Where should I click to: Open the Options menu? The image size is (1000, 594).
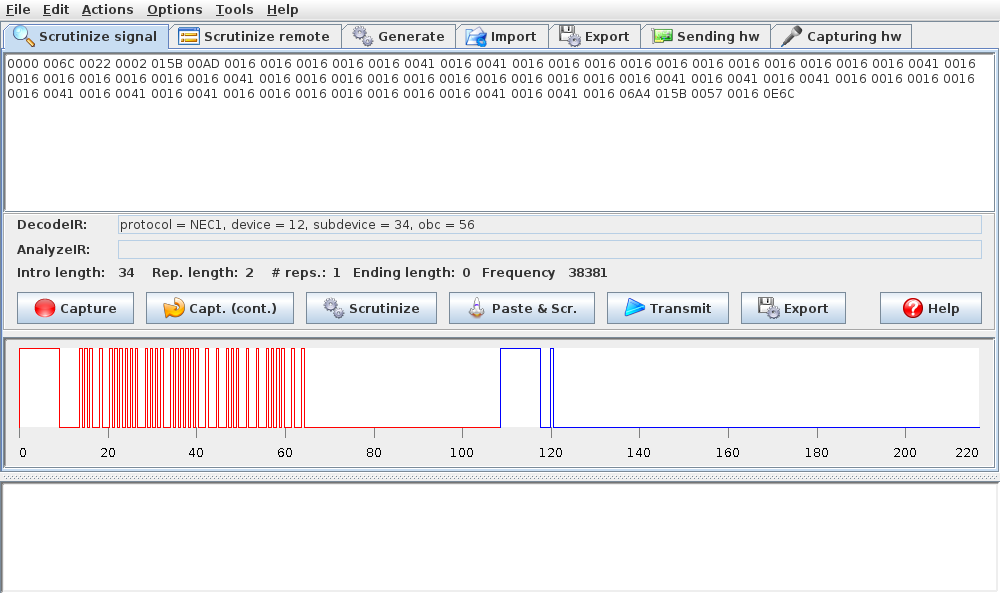174,9
